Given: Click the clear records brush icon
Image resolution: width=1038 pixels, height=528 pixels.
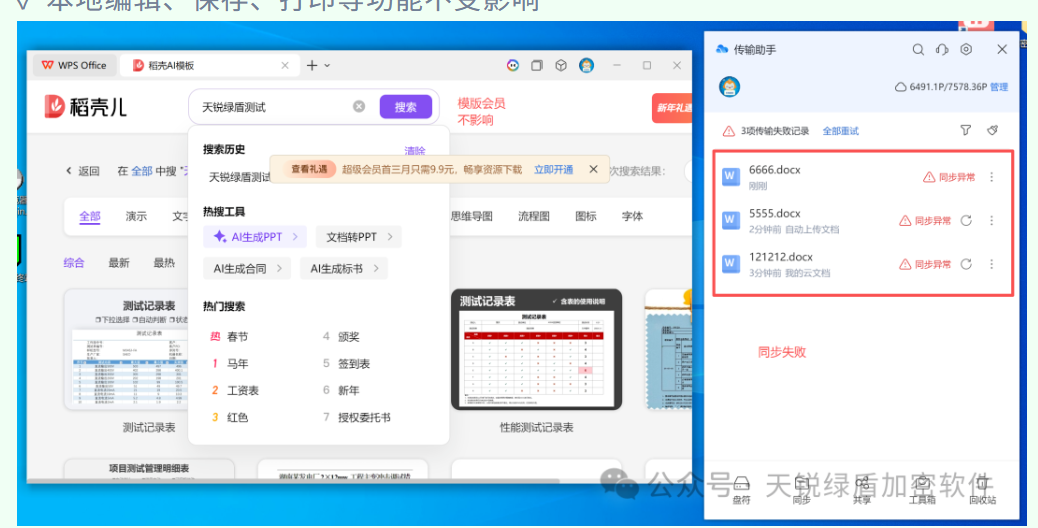Looking at the screenshot, I should tap(992, 130).
